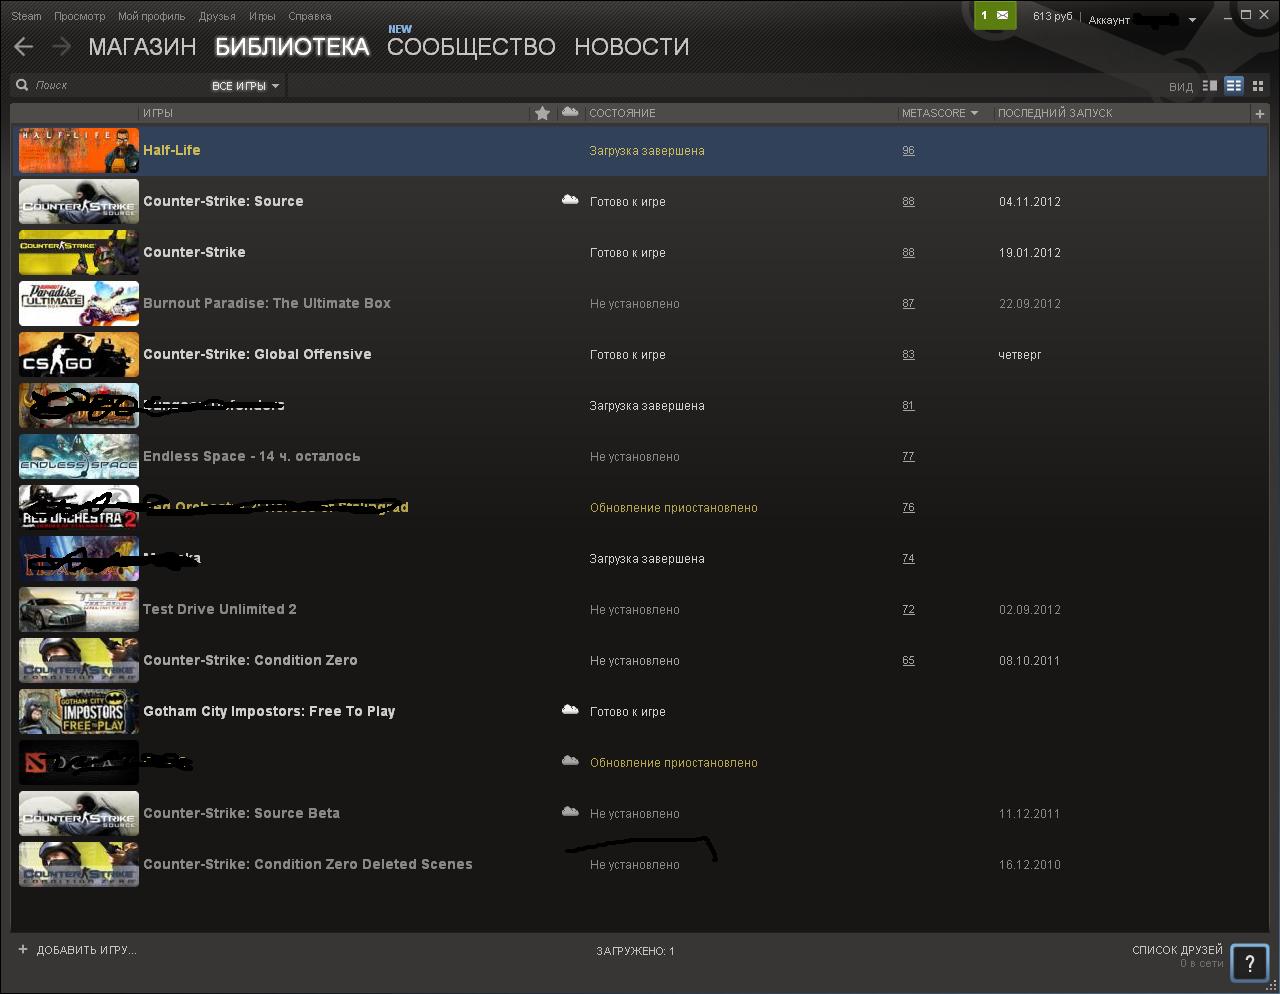1280x994 pixels.
Task: Select the Endless Space thumbnail
Action: click(79, 456)
